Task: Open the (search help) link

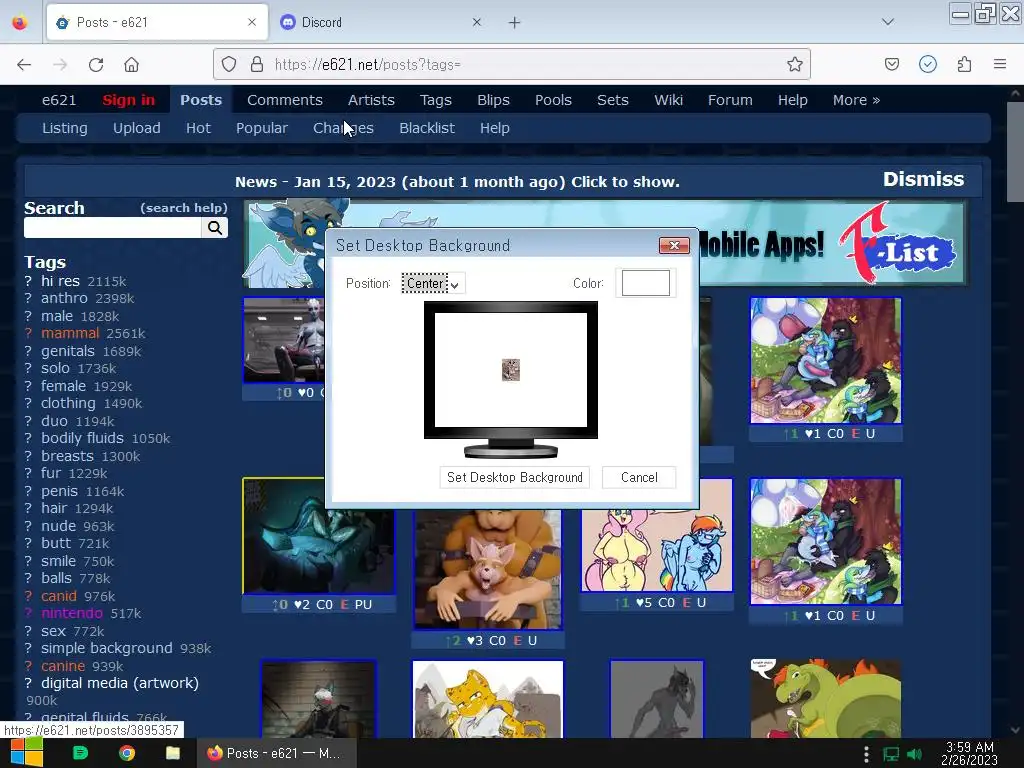Action: coord(184,208)
